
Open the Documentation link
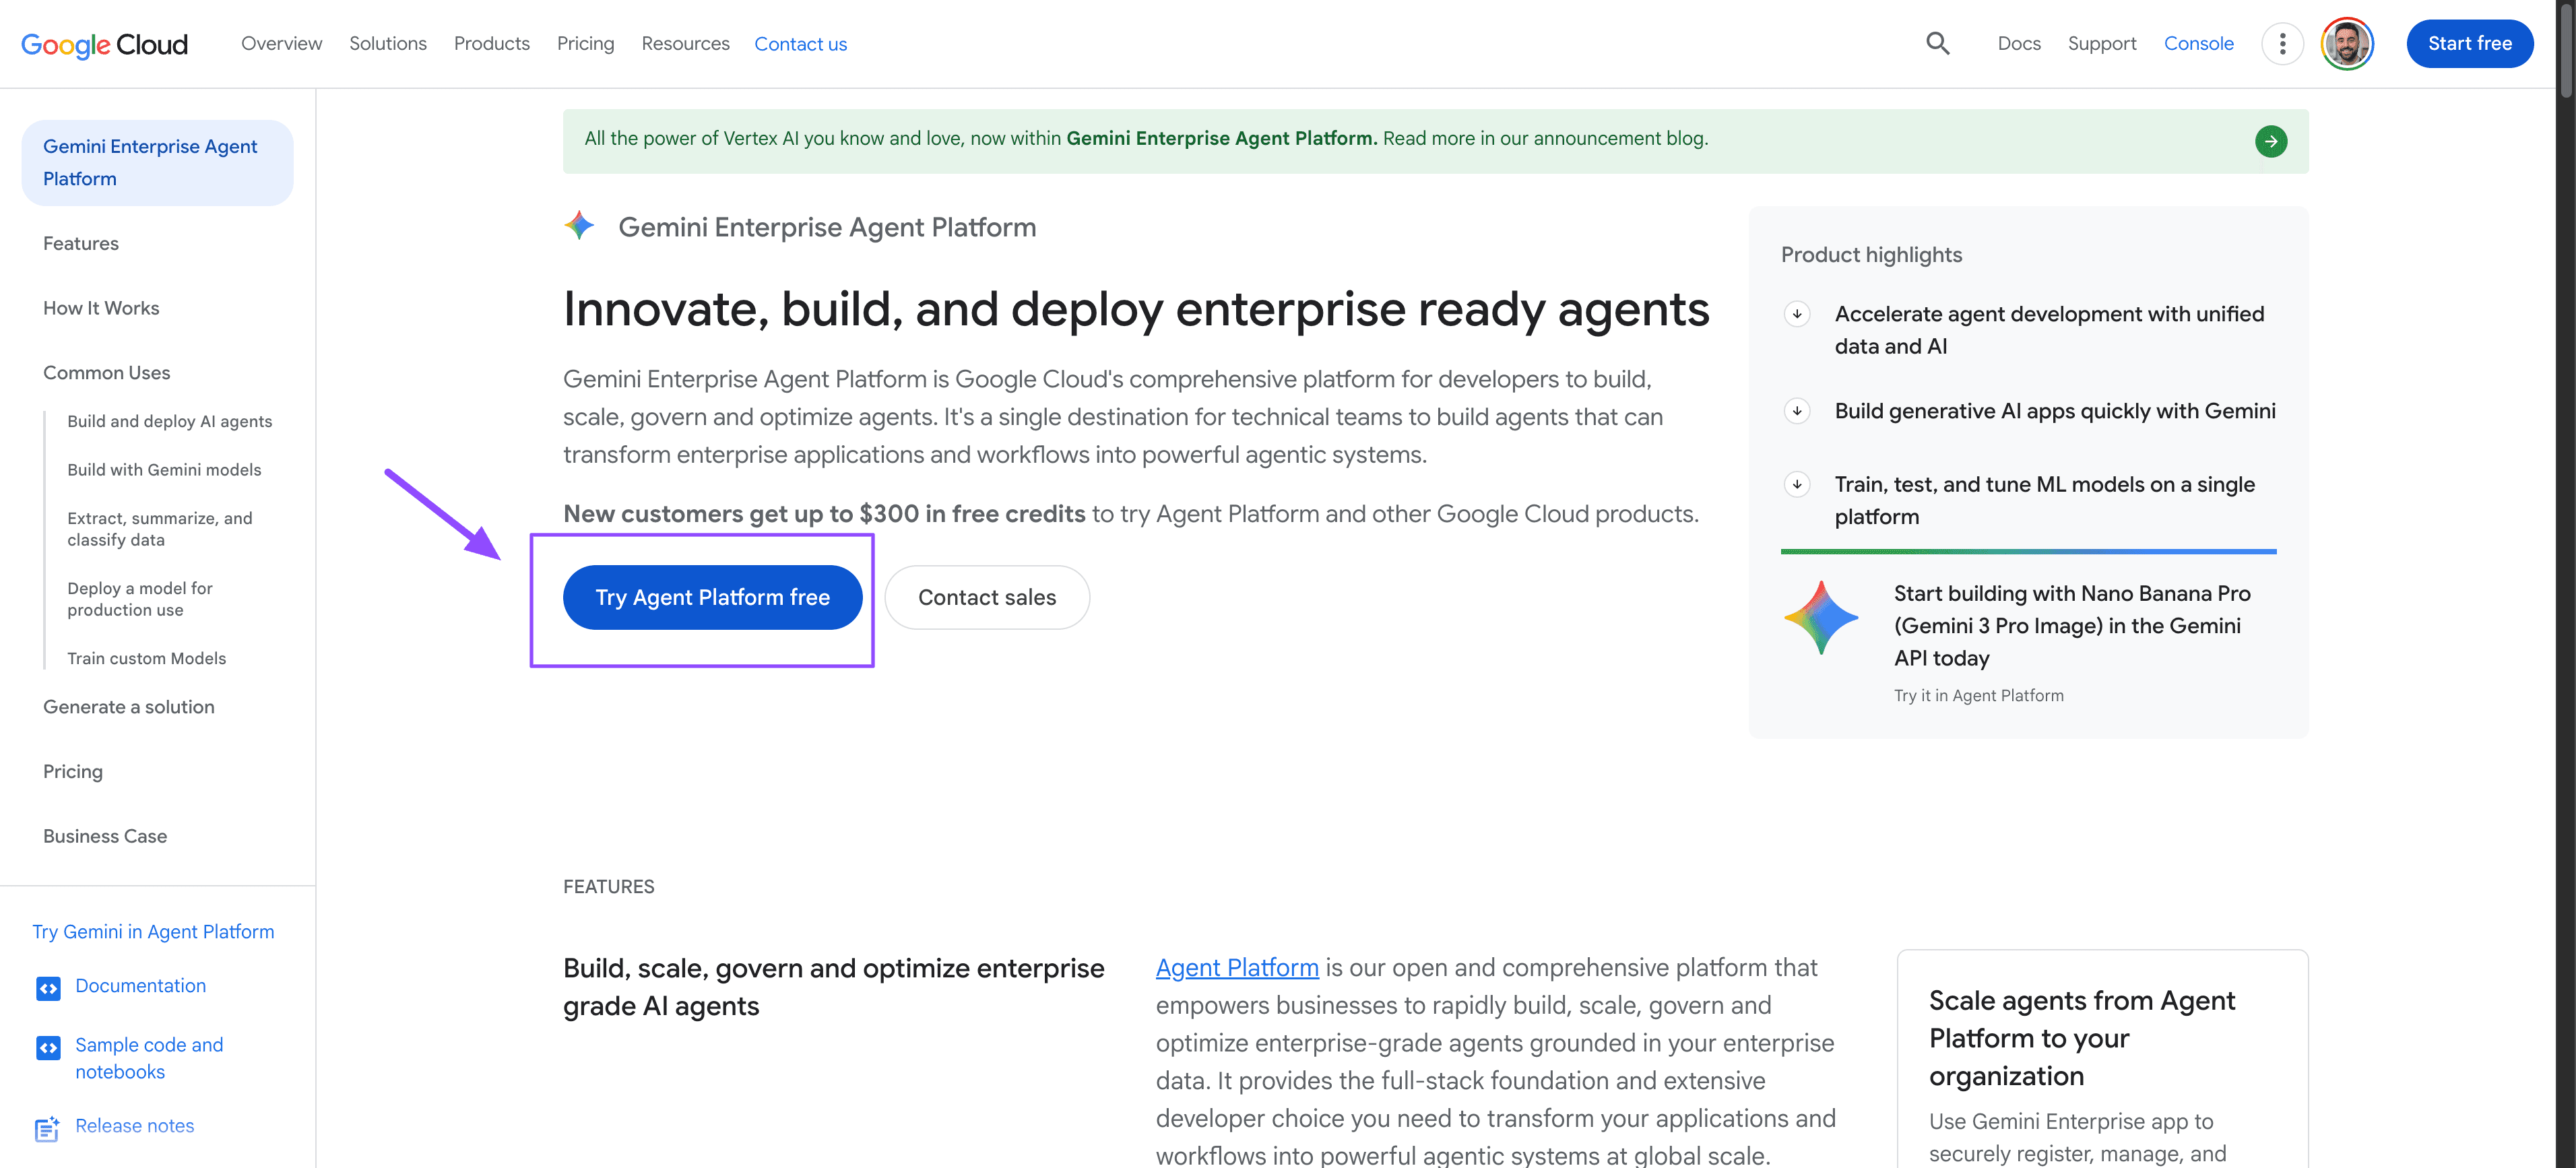141,986
